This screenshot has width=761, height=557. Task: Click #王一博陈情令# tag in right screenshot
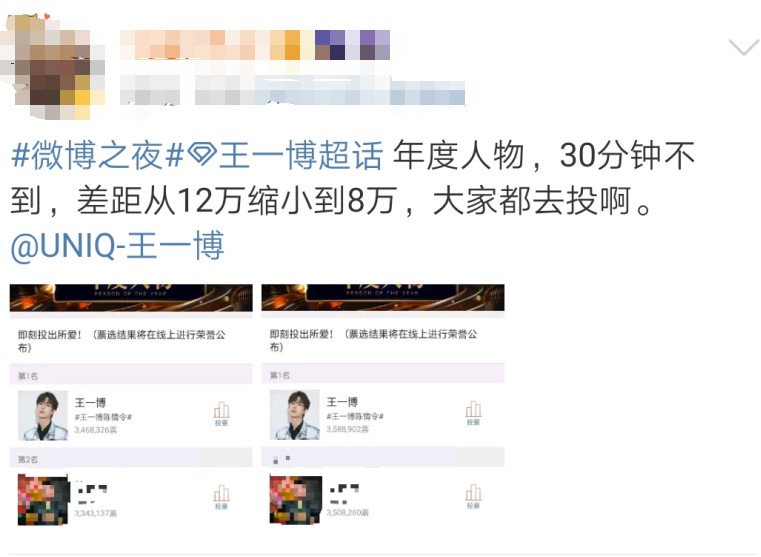click(355, 416)
